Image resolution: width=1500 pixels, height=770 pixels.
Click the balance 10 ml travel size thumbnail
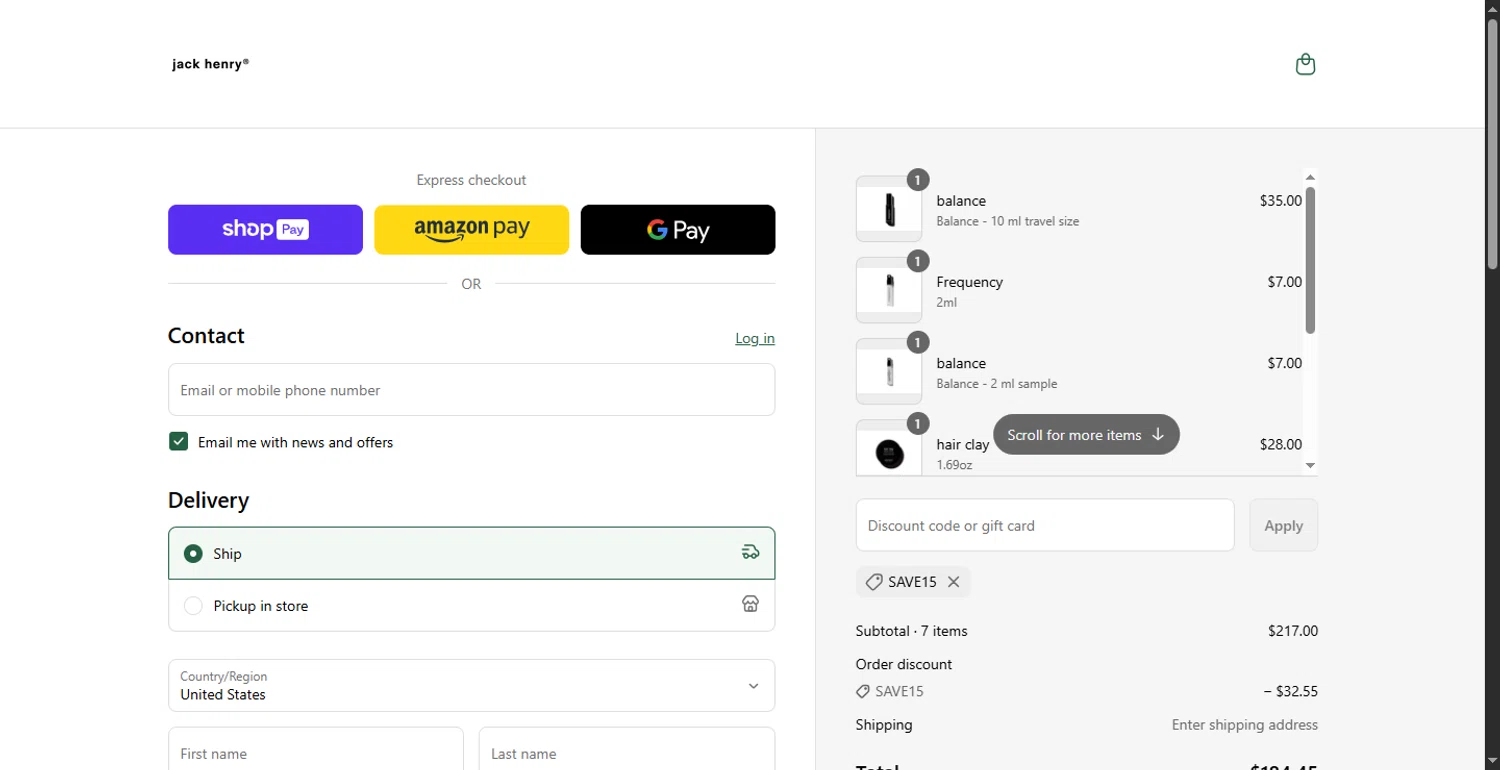pos(889,209)
